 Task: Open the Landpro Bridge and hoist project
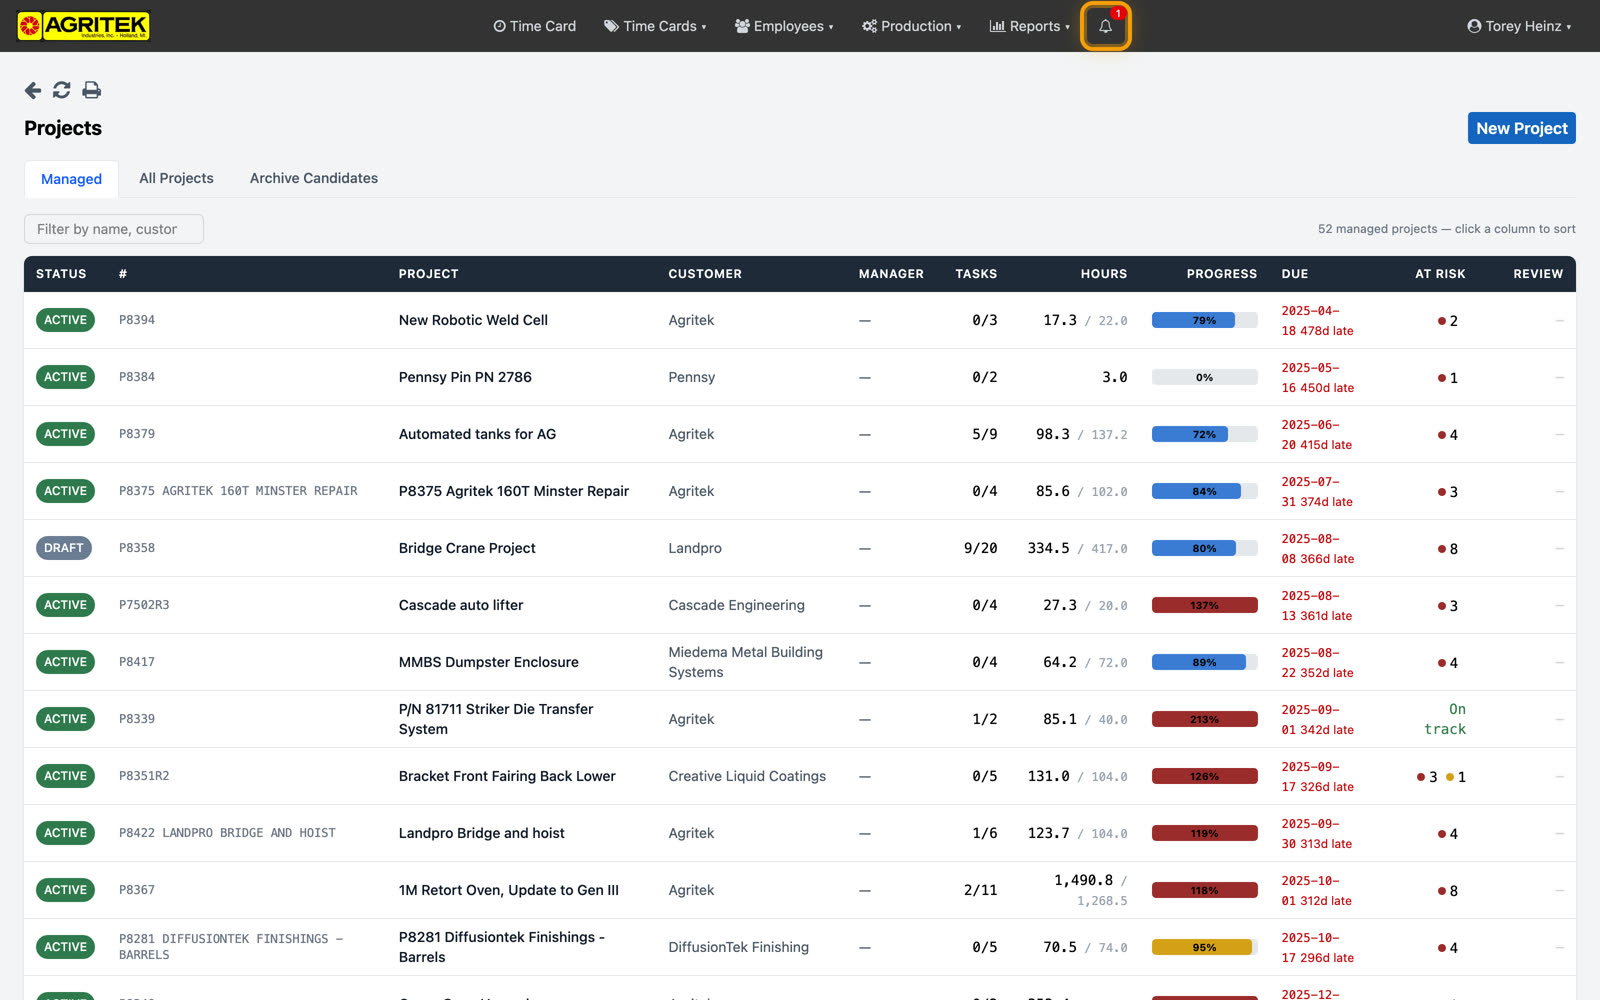(x=481, y=833)
